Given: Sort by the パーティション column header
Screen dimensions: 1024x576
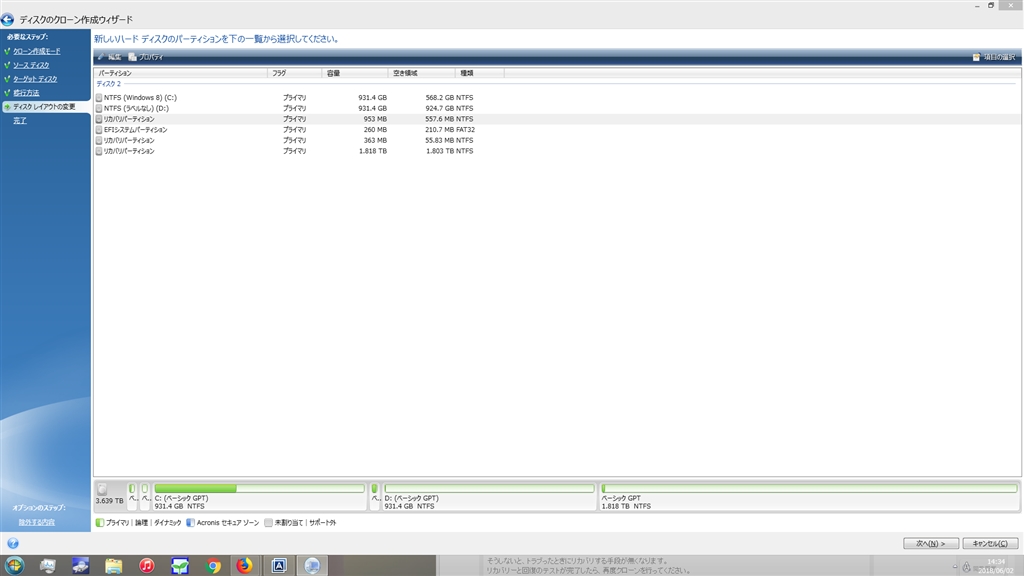Looking at the screenshot, I should [x=181, y=73].
